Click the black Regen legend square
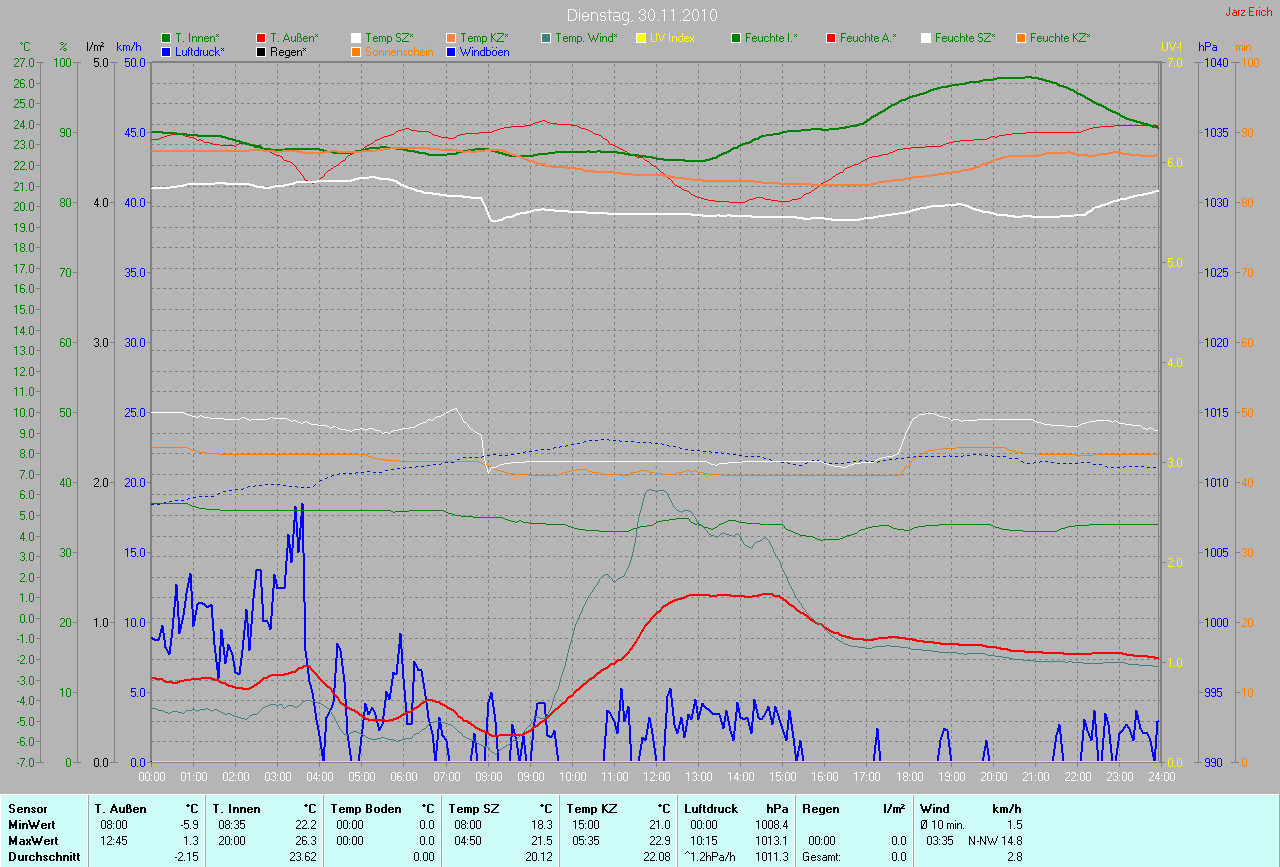The width and height of the screenshot is (1280, 867). [x=261, y=51]
